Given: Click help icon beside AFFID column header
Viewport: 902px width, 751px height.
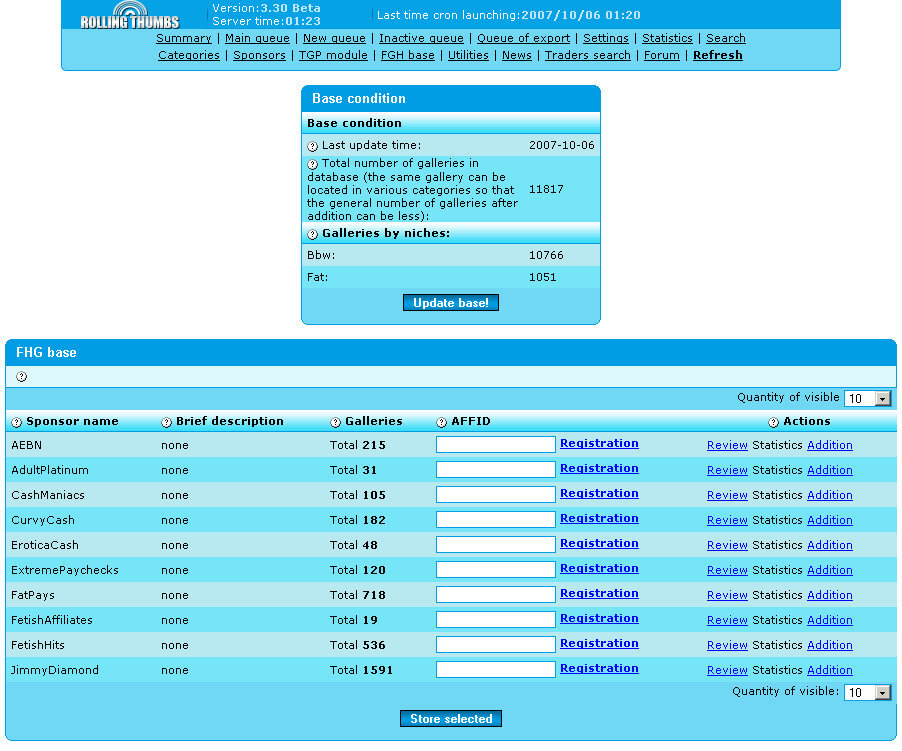Looking at the screenshot, I should (441, 423).
